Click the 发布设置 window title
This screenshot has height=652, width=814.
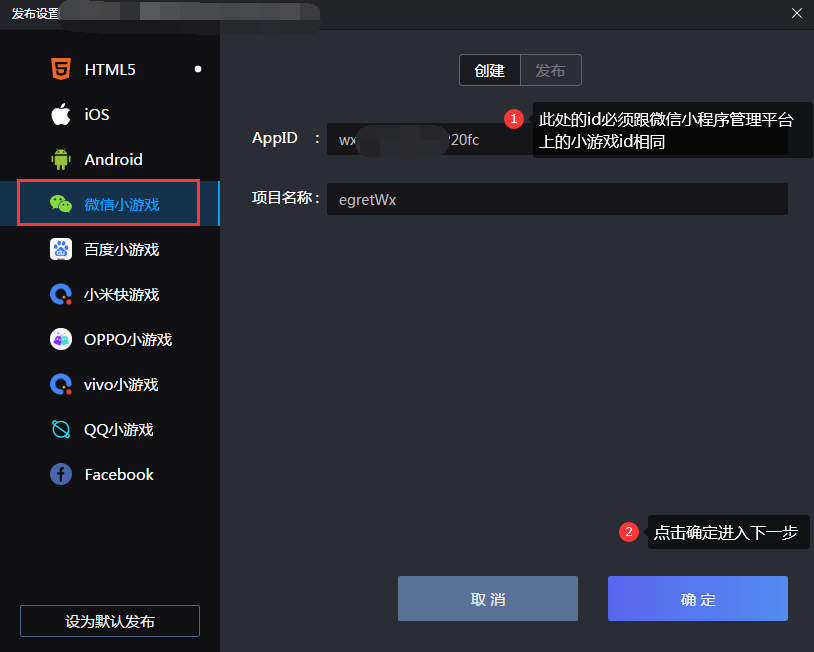[35, 13]
